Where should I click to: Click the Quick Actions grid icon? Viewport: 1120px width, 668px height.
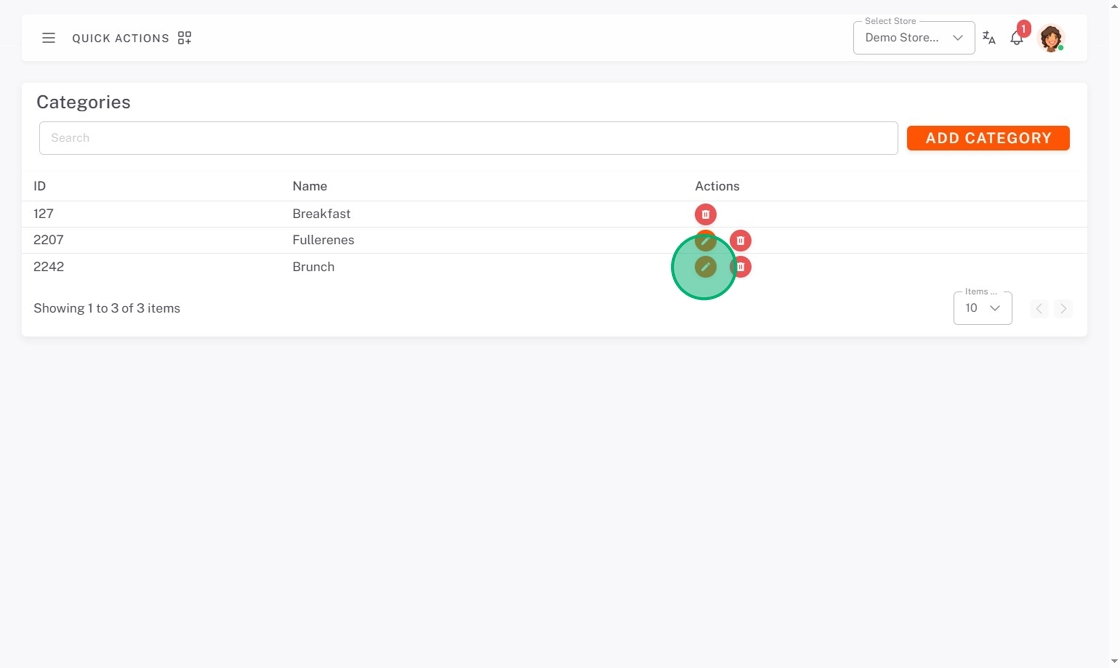(x=184, y=38)
